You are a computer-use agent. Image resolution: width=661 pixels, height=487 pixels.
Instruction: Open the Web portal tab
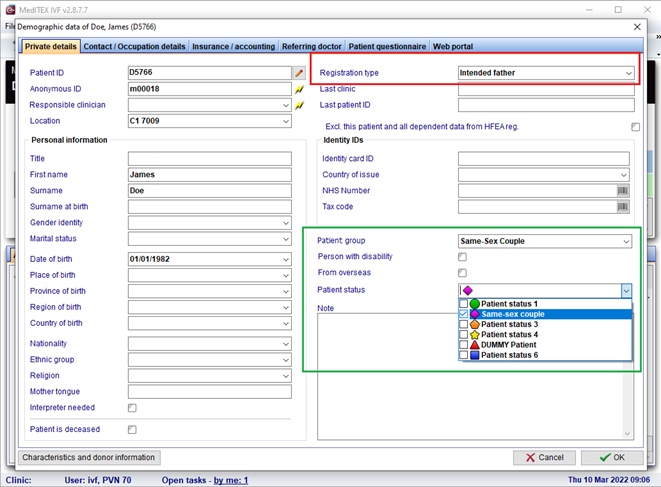coord(453,46)
